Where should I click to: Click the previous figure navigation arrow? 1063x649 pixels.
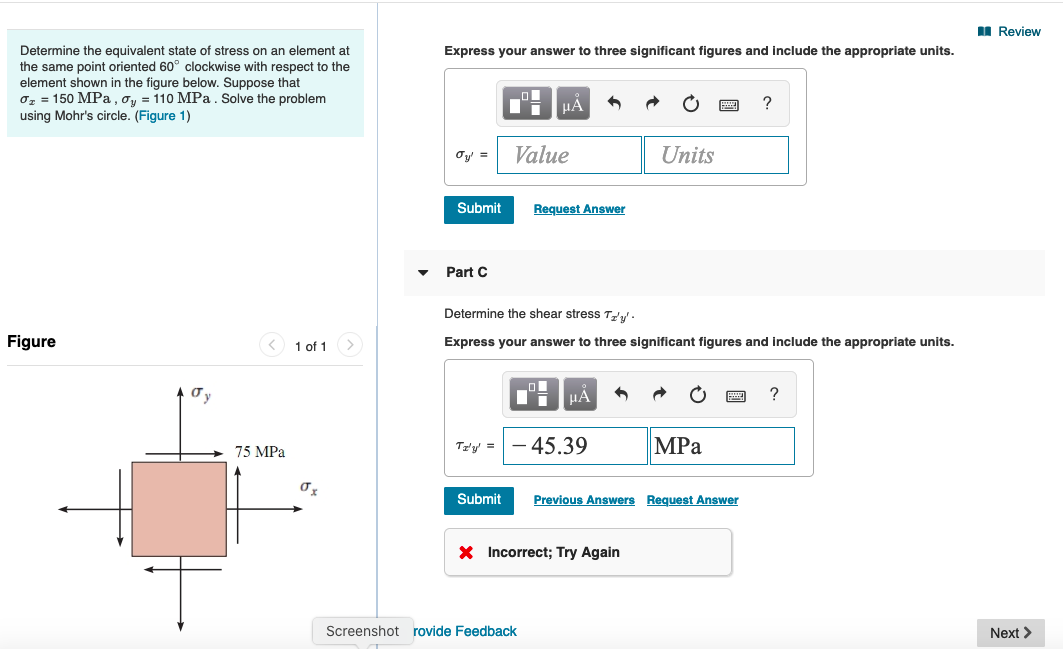(x=271, y=345)
